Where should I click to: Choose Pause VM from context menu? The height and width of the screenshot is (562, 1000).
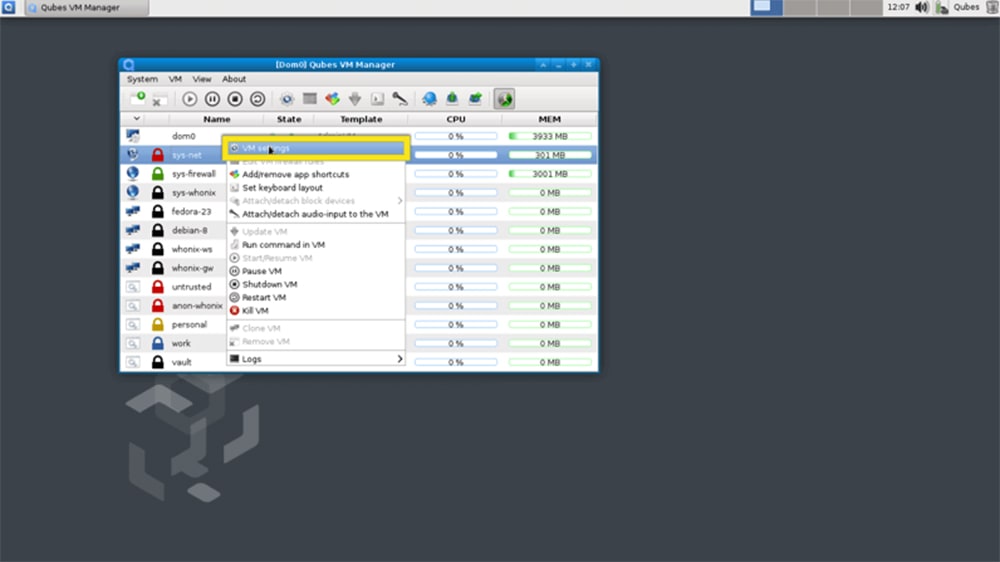316,271
